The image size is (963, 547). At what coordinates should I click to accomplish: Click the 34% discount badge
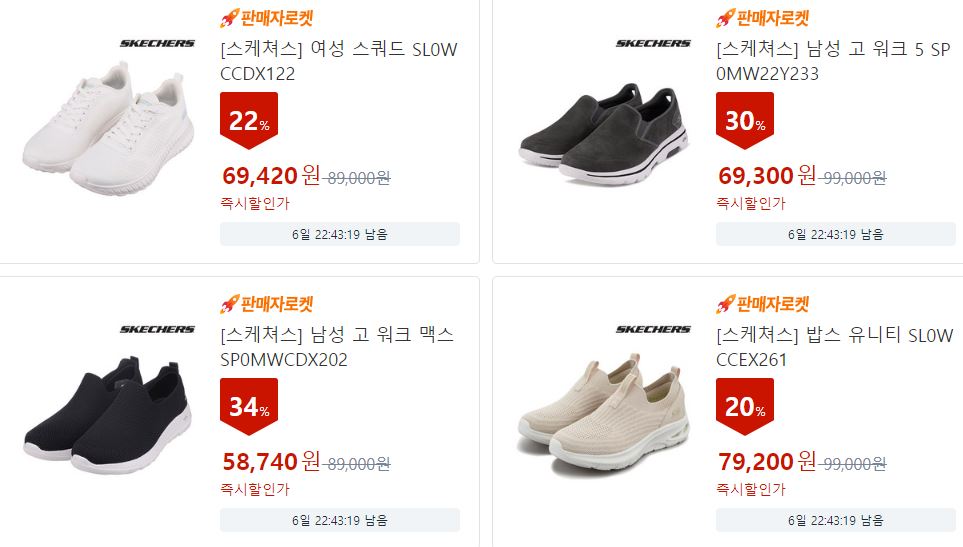[249, 406]
